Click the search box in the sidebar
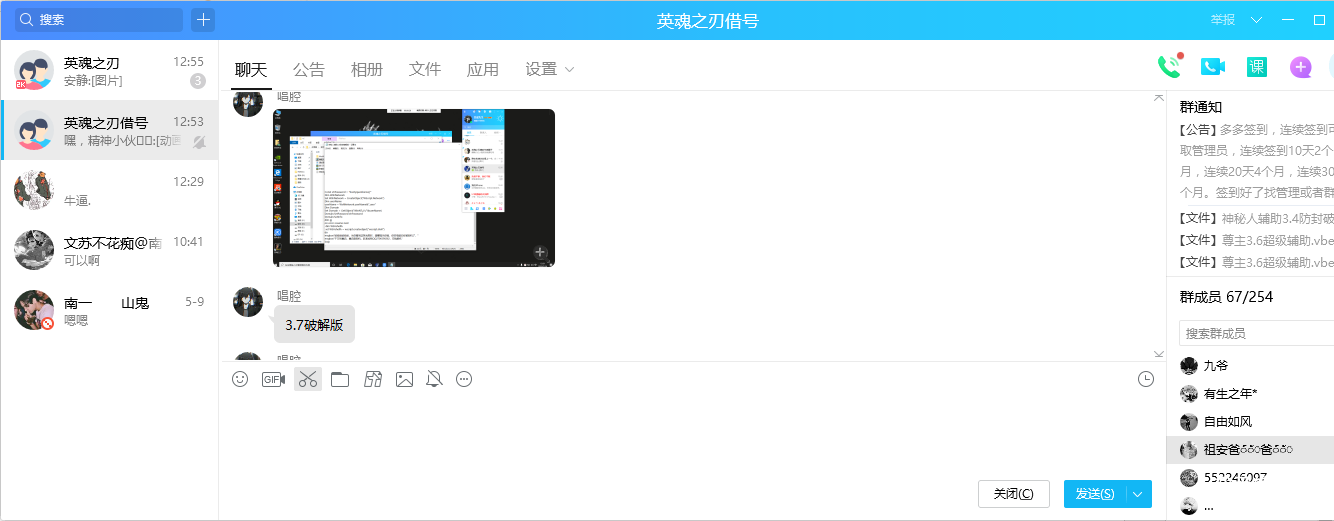 [98, 20]
